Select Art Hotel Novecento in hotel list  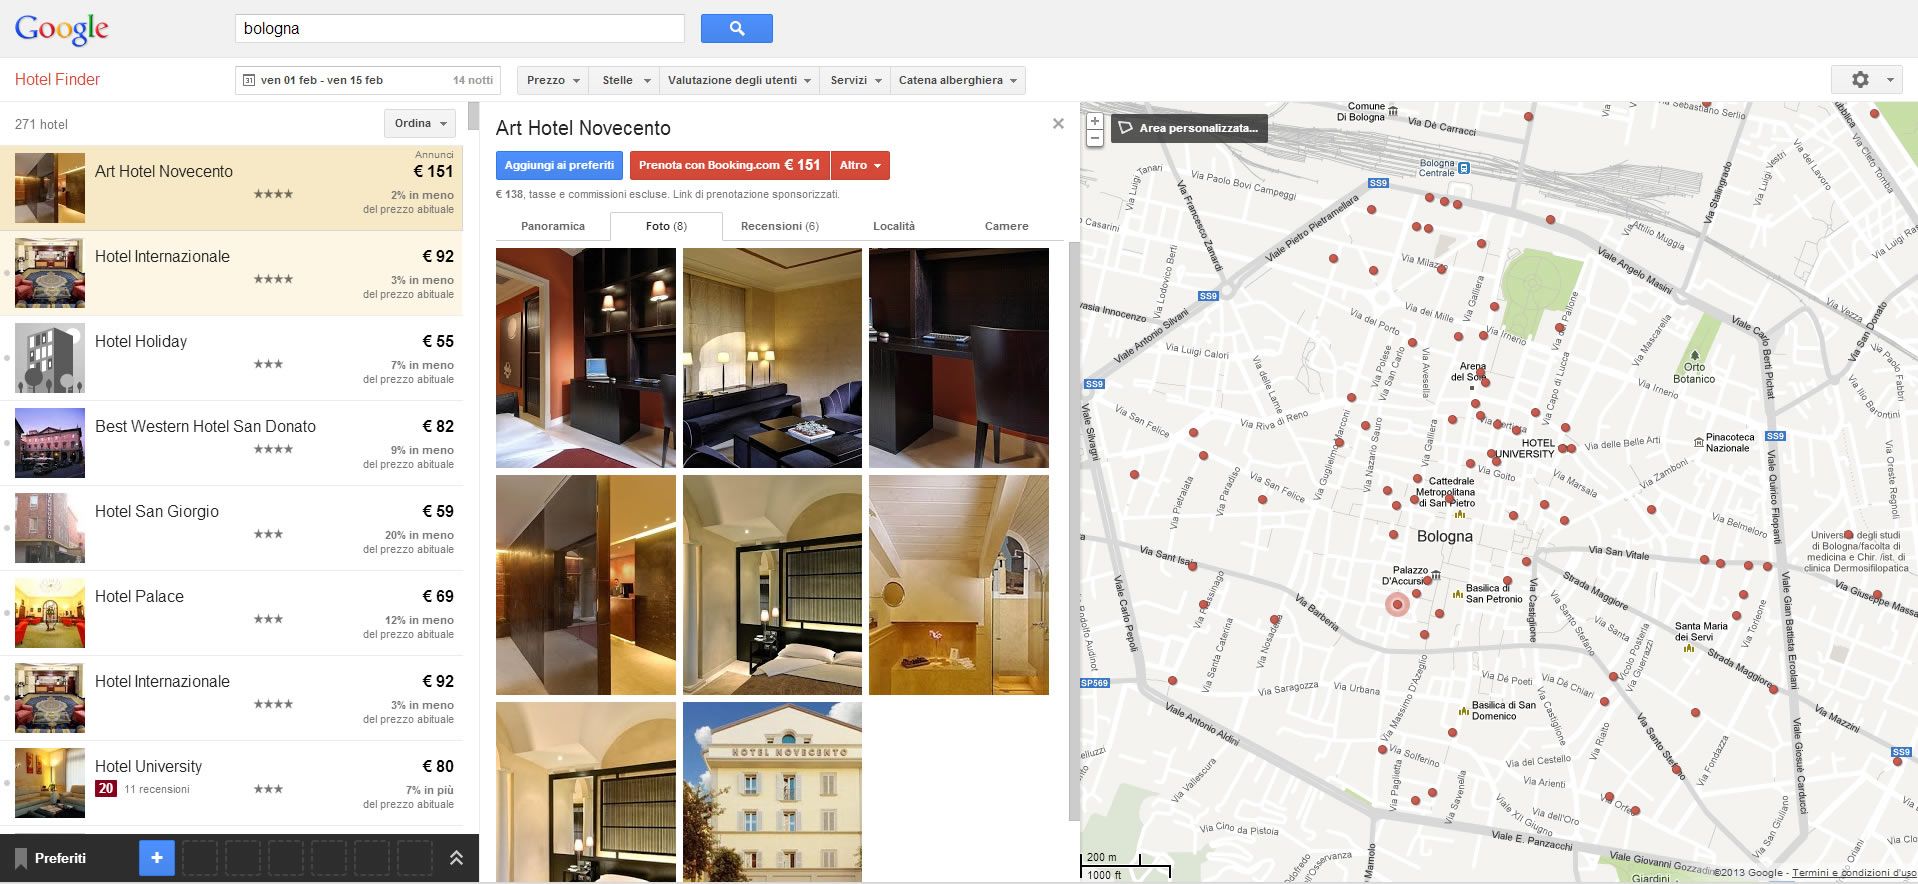(231, 188)
